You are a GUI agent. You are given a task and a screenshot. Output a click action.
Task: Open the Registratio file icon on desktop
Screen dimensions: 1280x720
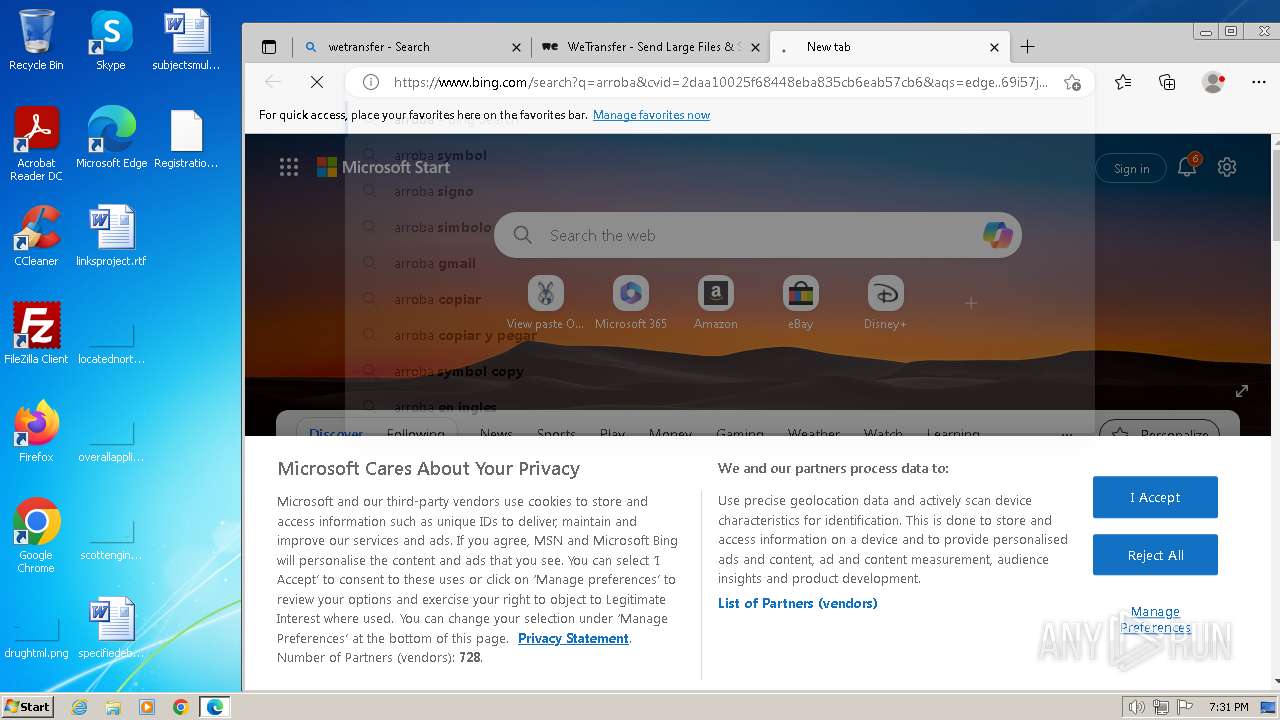click(186, 137)
